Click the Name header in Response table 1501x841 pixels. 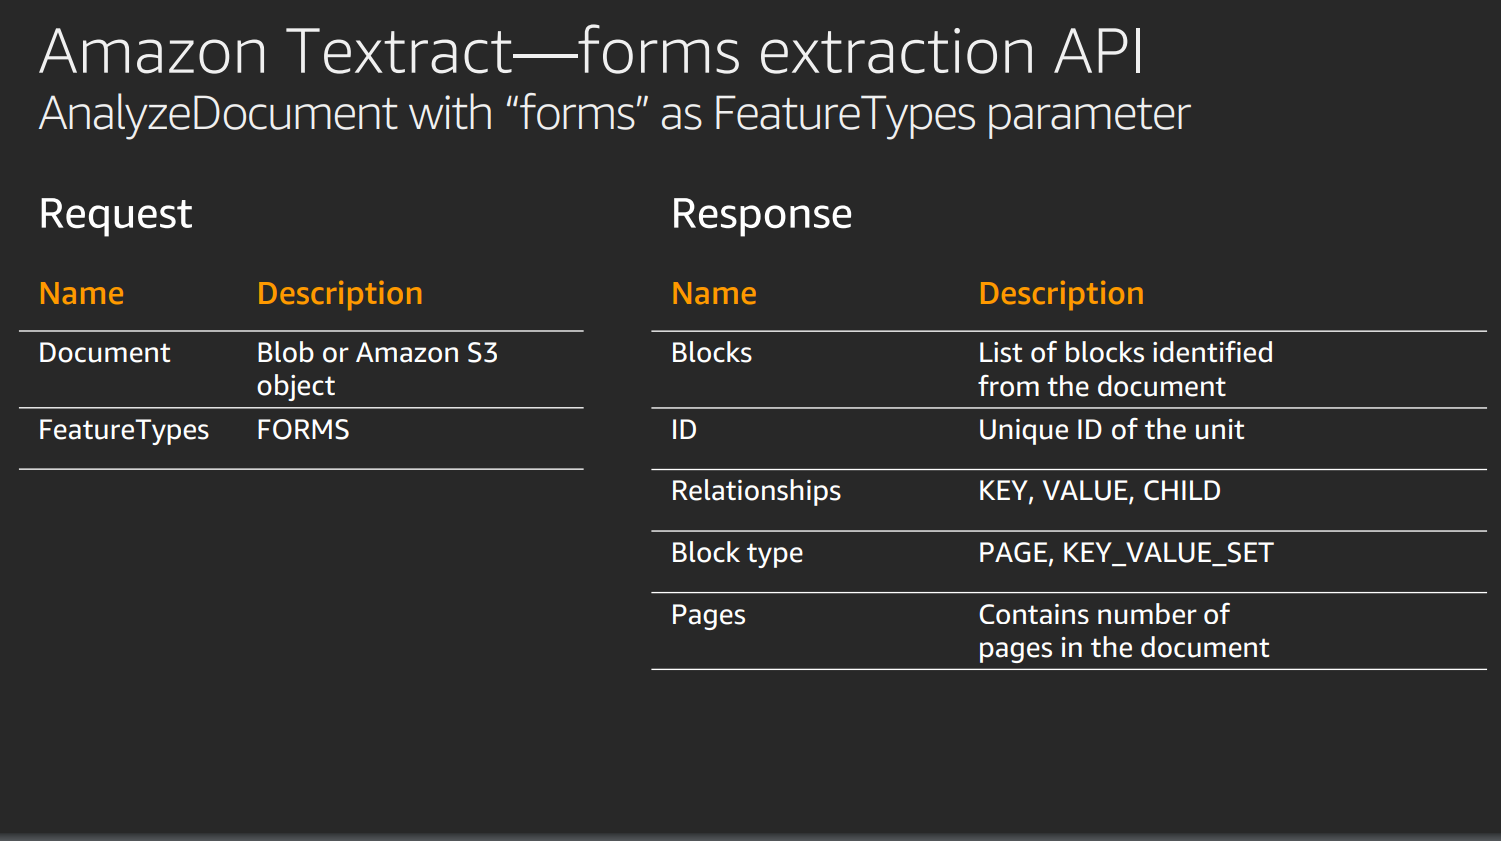713,293
